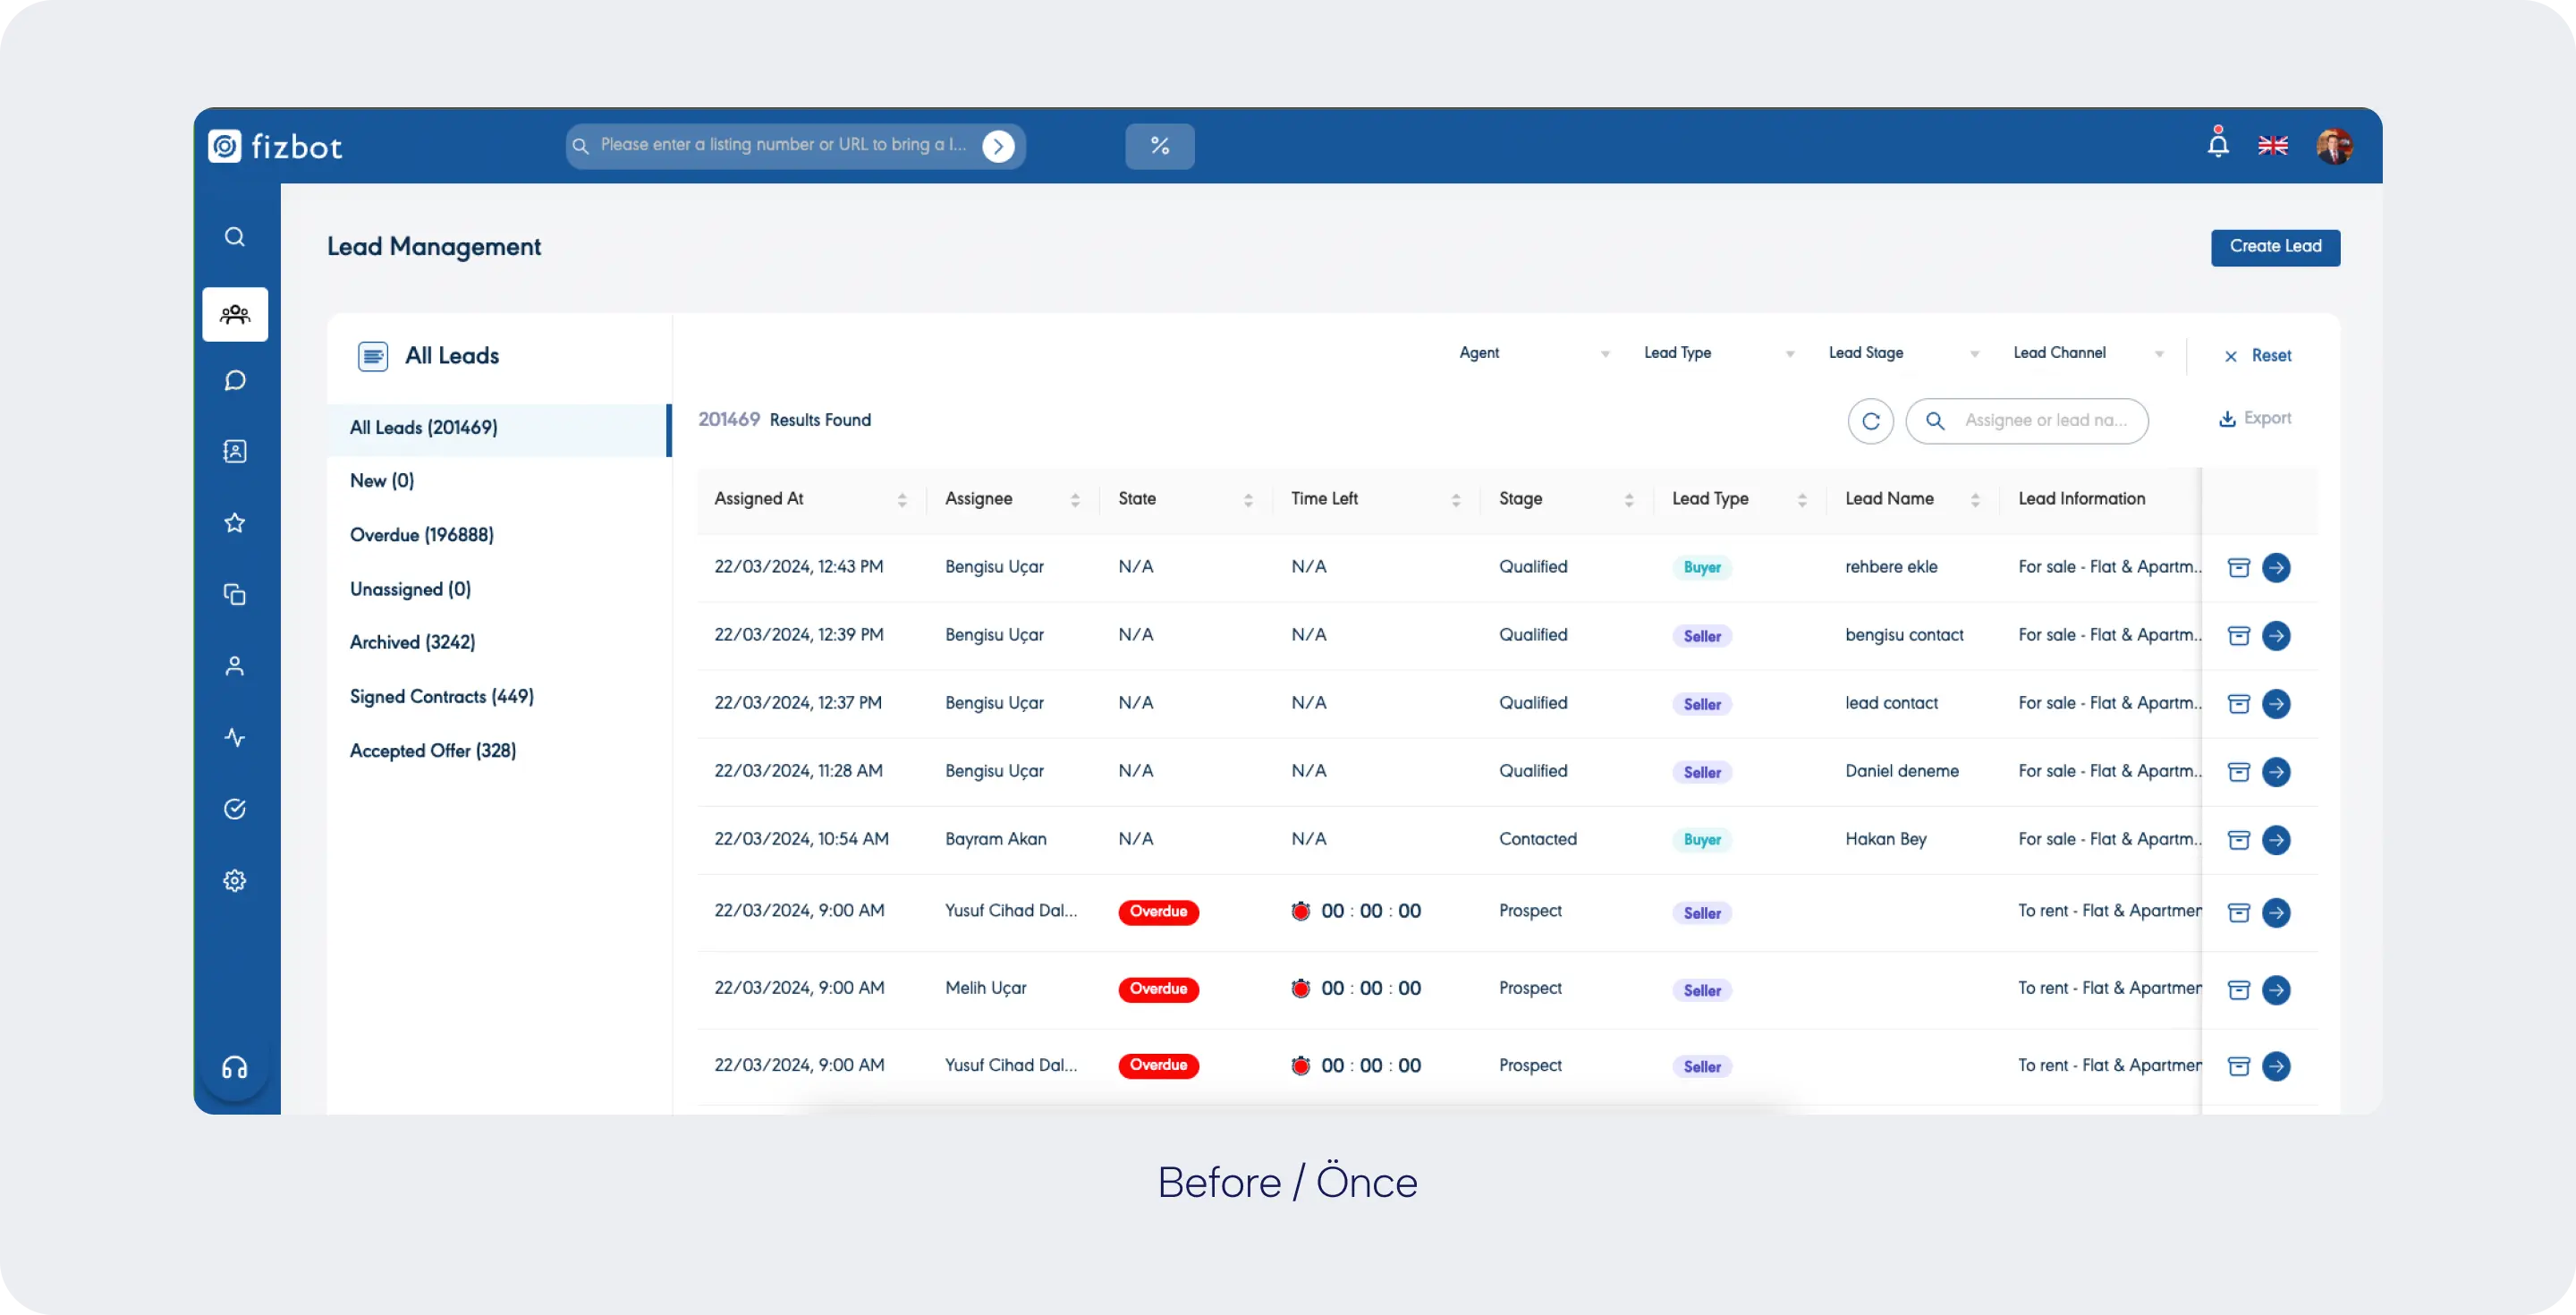Toggle sort on Time Left column
Image resolution: width=2576 pixels, height=1315 pixels.
coord(1455,500)
